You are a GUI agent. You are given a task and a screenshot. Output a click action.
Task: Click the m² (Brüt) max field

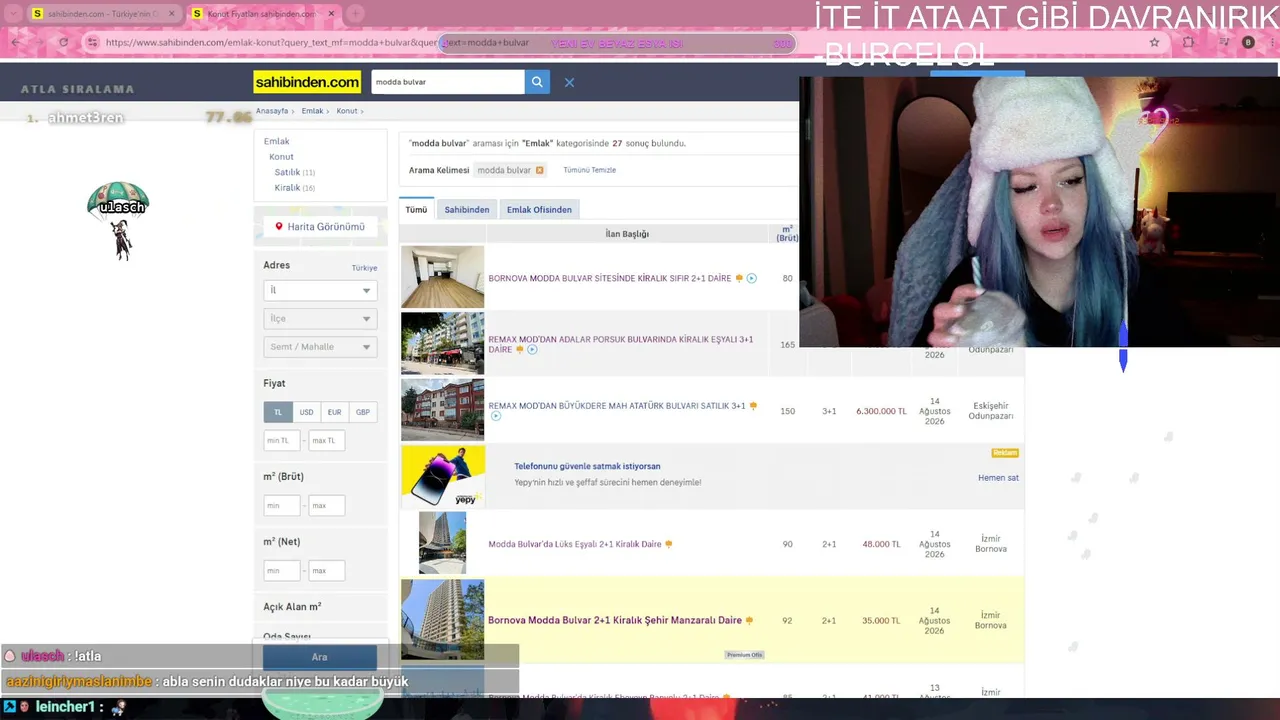click(326, 505)
